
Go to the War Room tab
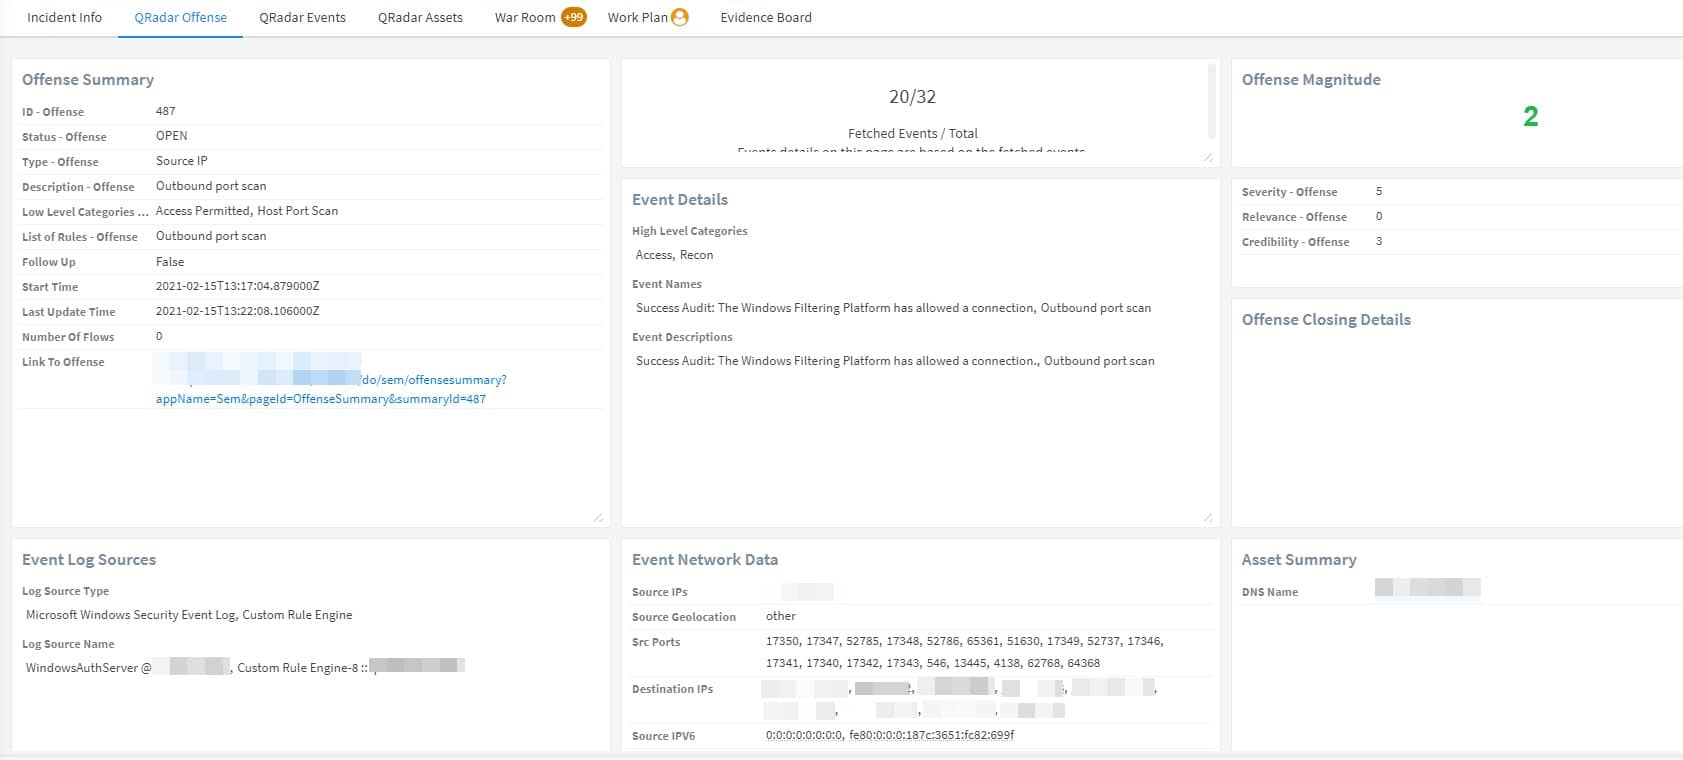[x=525, y=17]
